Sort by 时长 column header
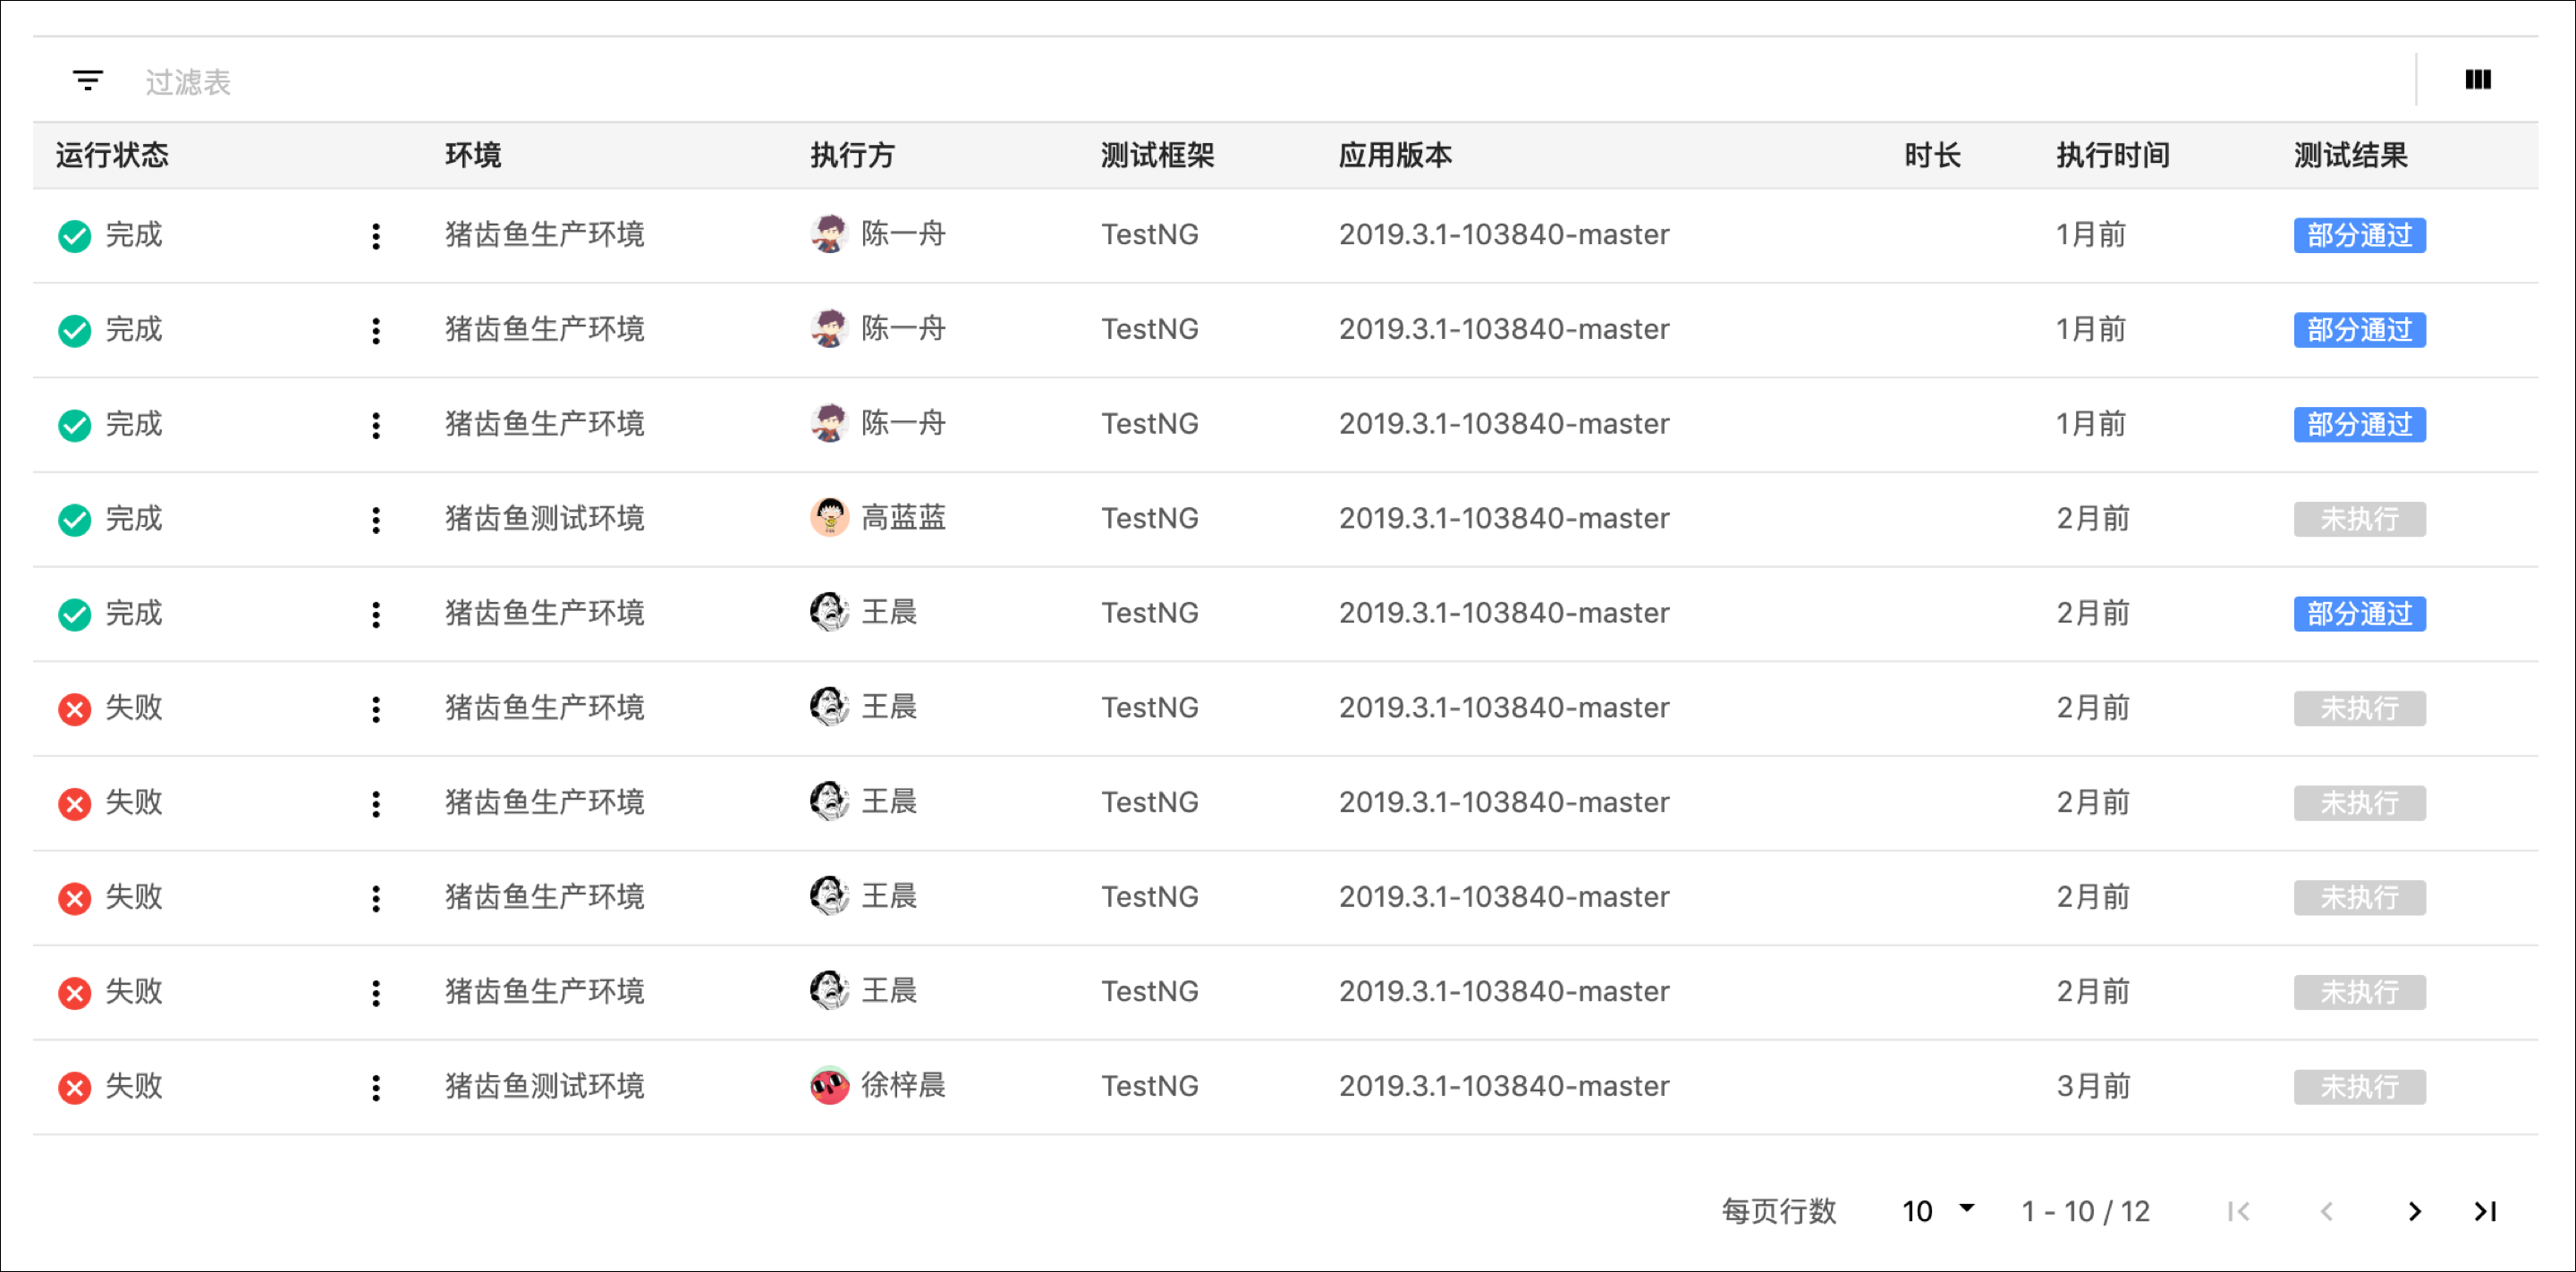 point(1932,155)
